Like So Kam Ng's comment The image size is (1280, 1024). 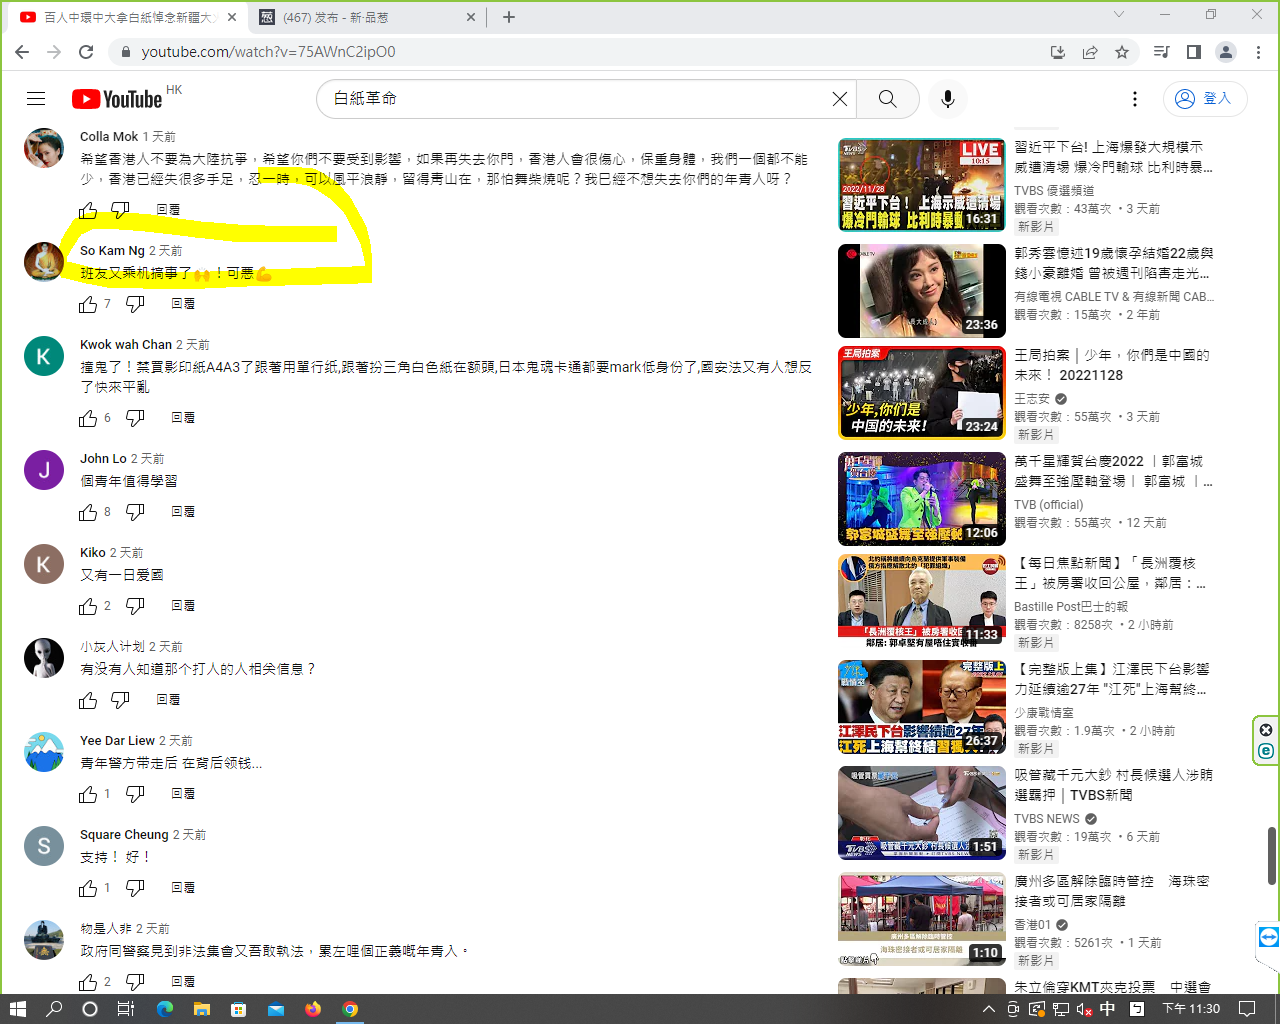(x=88, y=304)
